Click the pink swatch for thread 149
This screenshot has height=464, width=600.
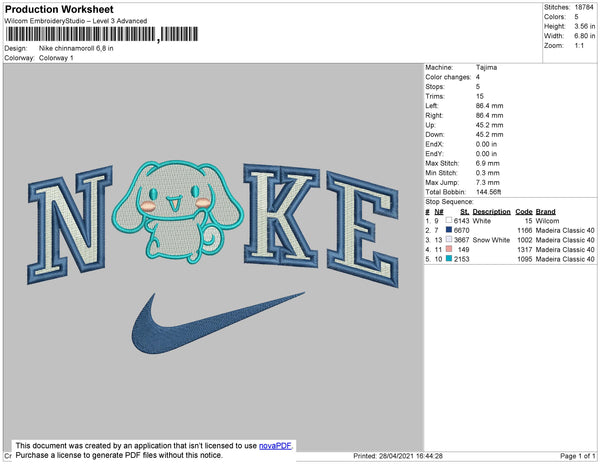click(x=449, y=249)
